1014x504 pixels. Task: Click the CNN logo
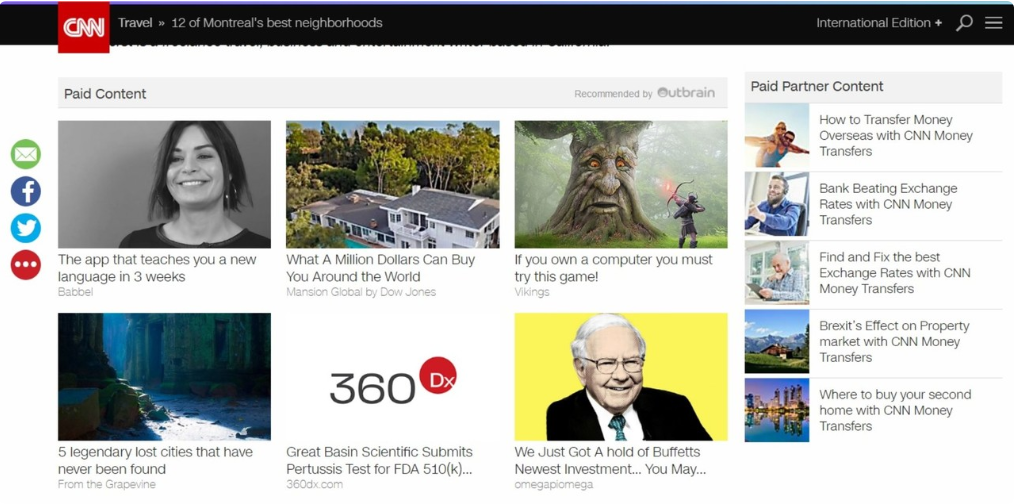[84, 27]
